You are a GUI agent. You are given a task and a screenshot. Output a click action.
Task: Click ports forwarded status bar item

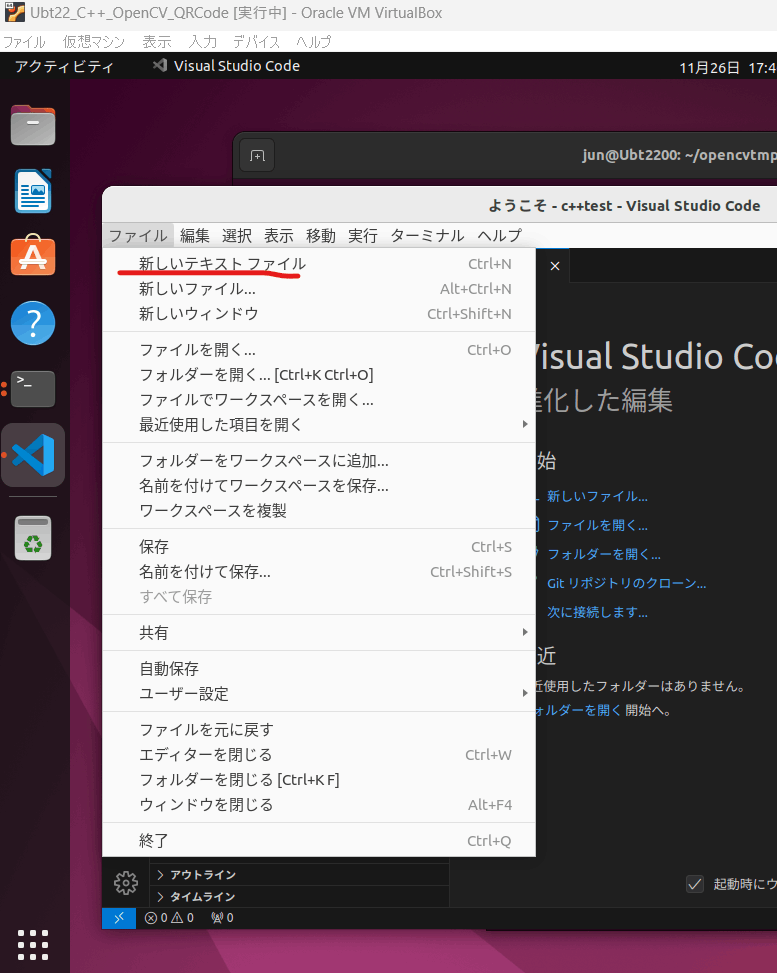coord(222,918)
